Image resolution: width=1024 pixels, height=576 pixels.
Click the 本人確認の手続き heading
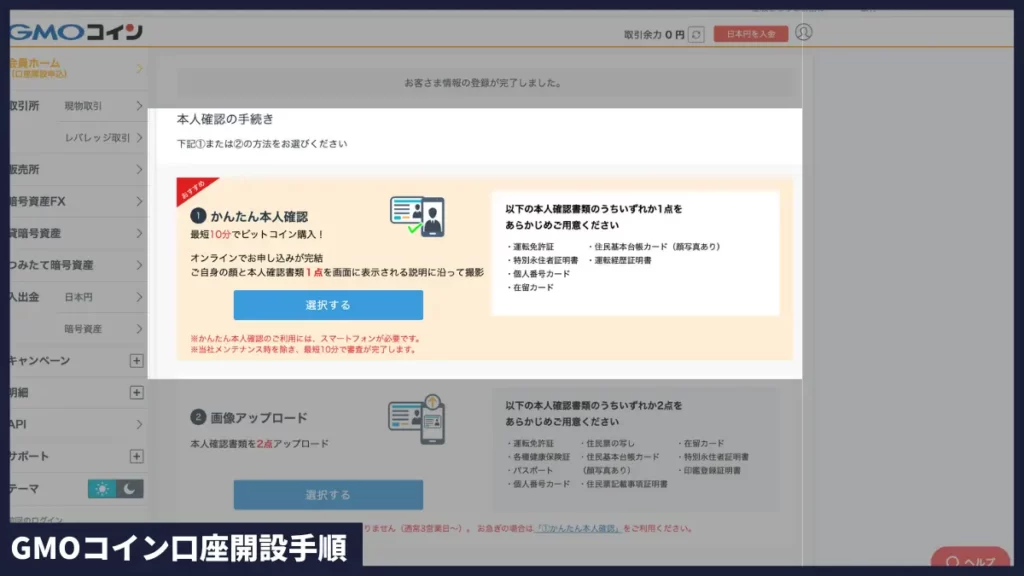(225, 119)
